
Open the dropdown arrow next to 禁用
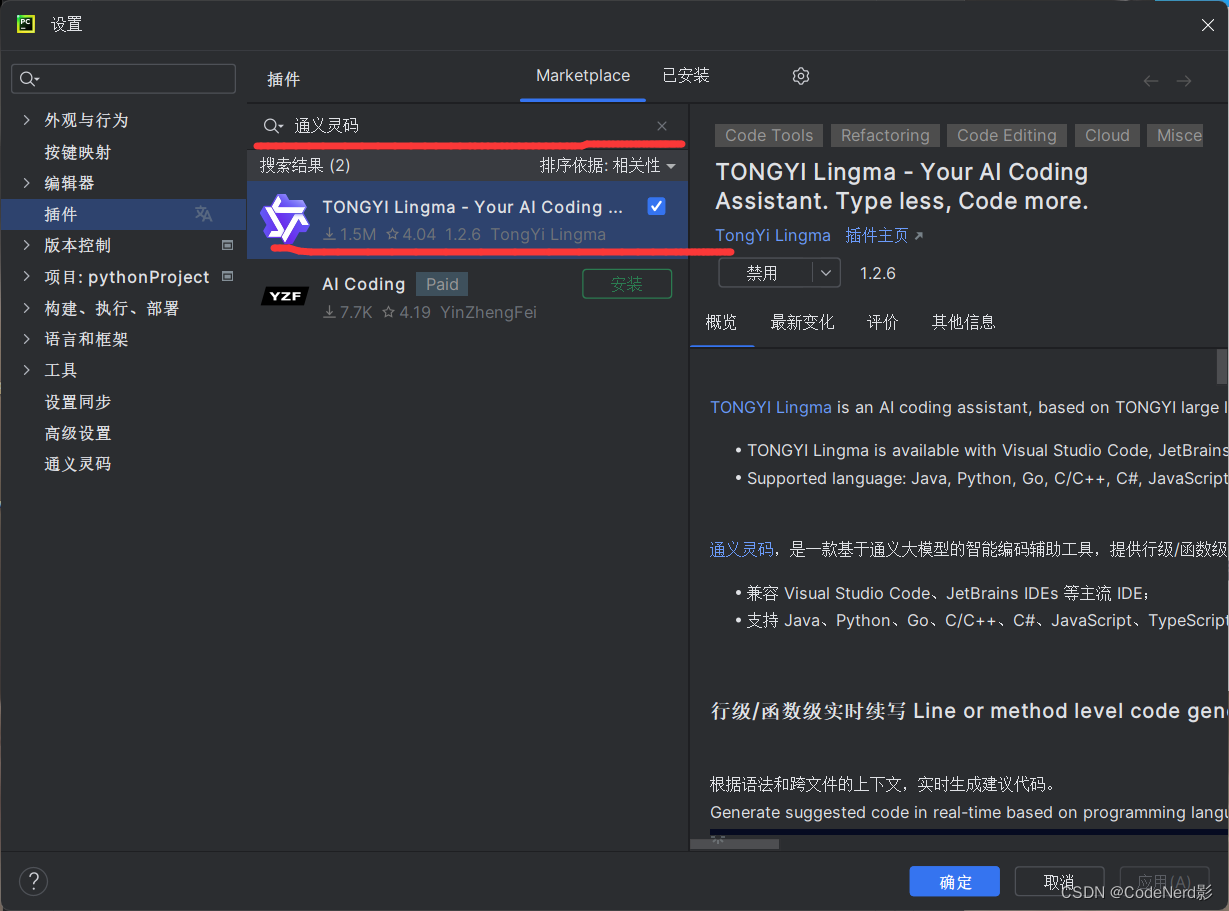click(826, 273)
